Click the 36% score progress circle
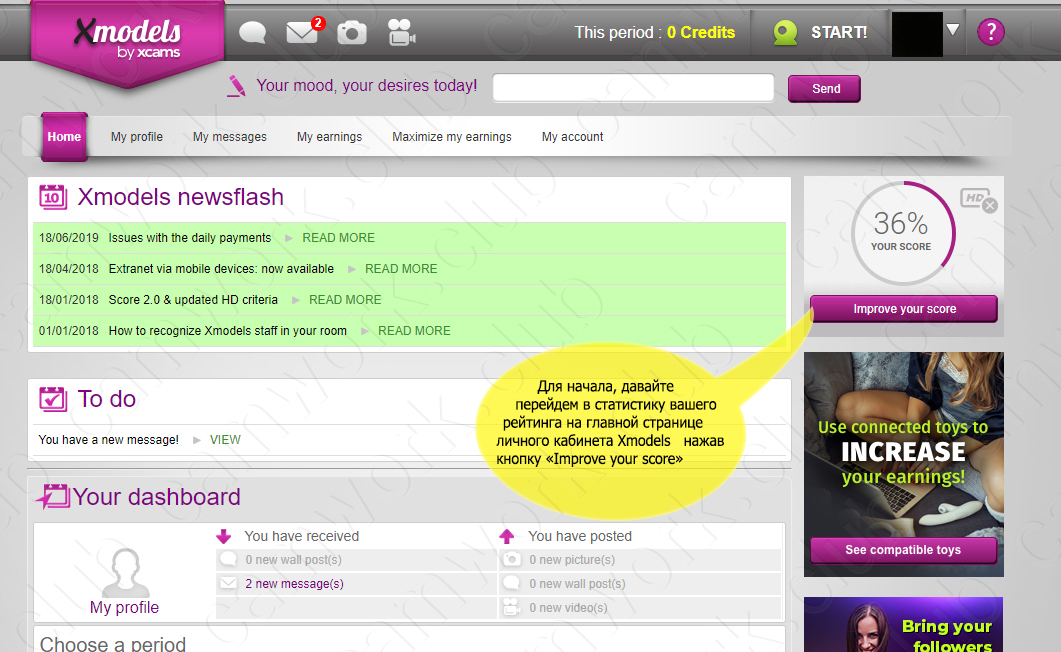 [x=900, y=232]
